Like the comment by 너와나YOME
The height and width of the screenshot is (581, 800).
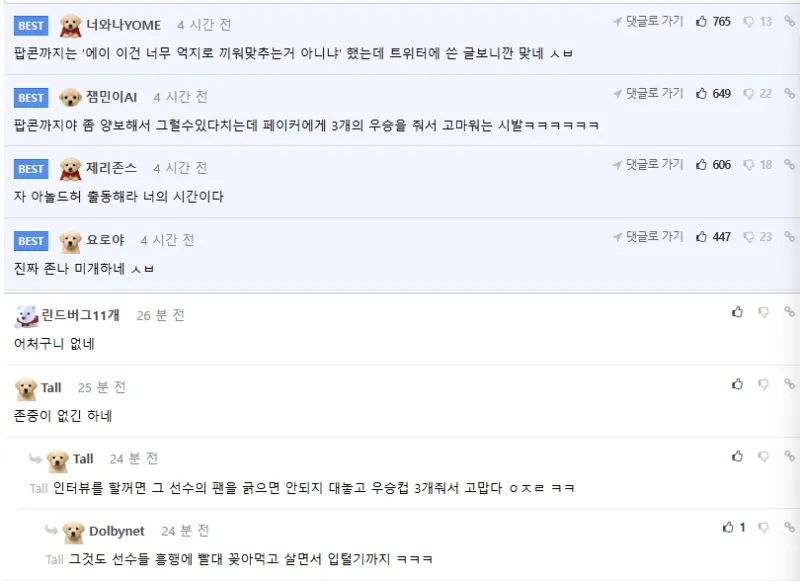tap(702, 21)
